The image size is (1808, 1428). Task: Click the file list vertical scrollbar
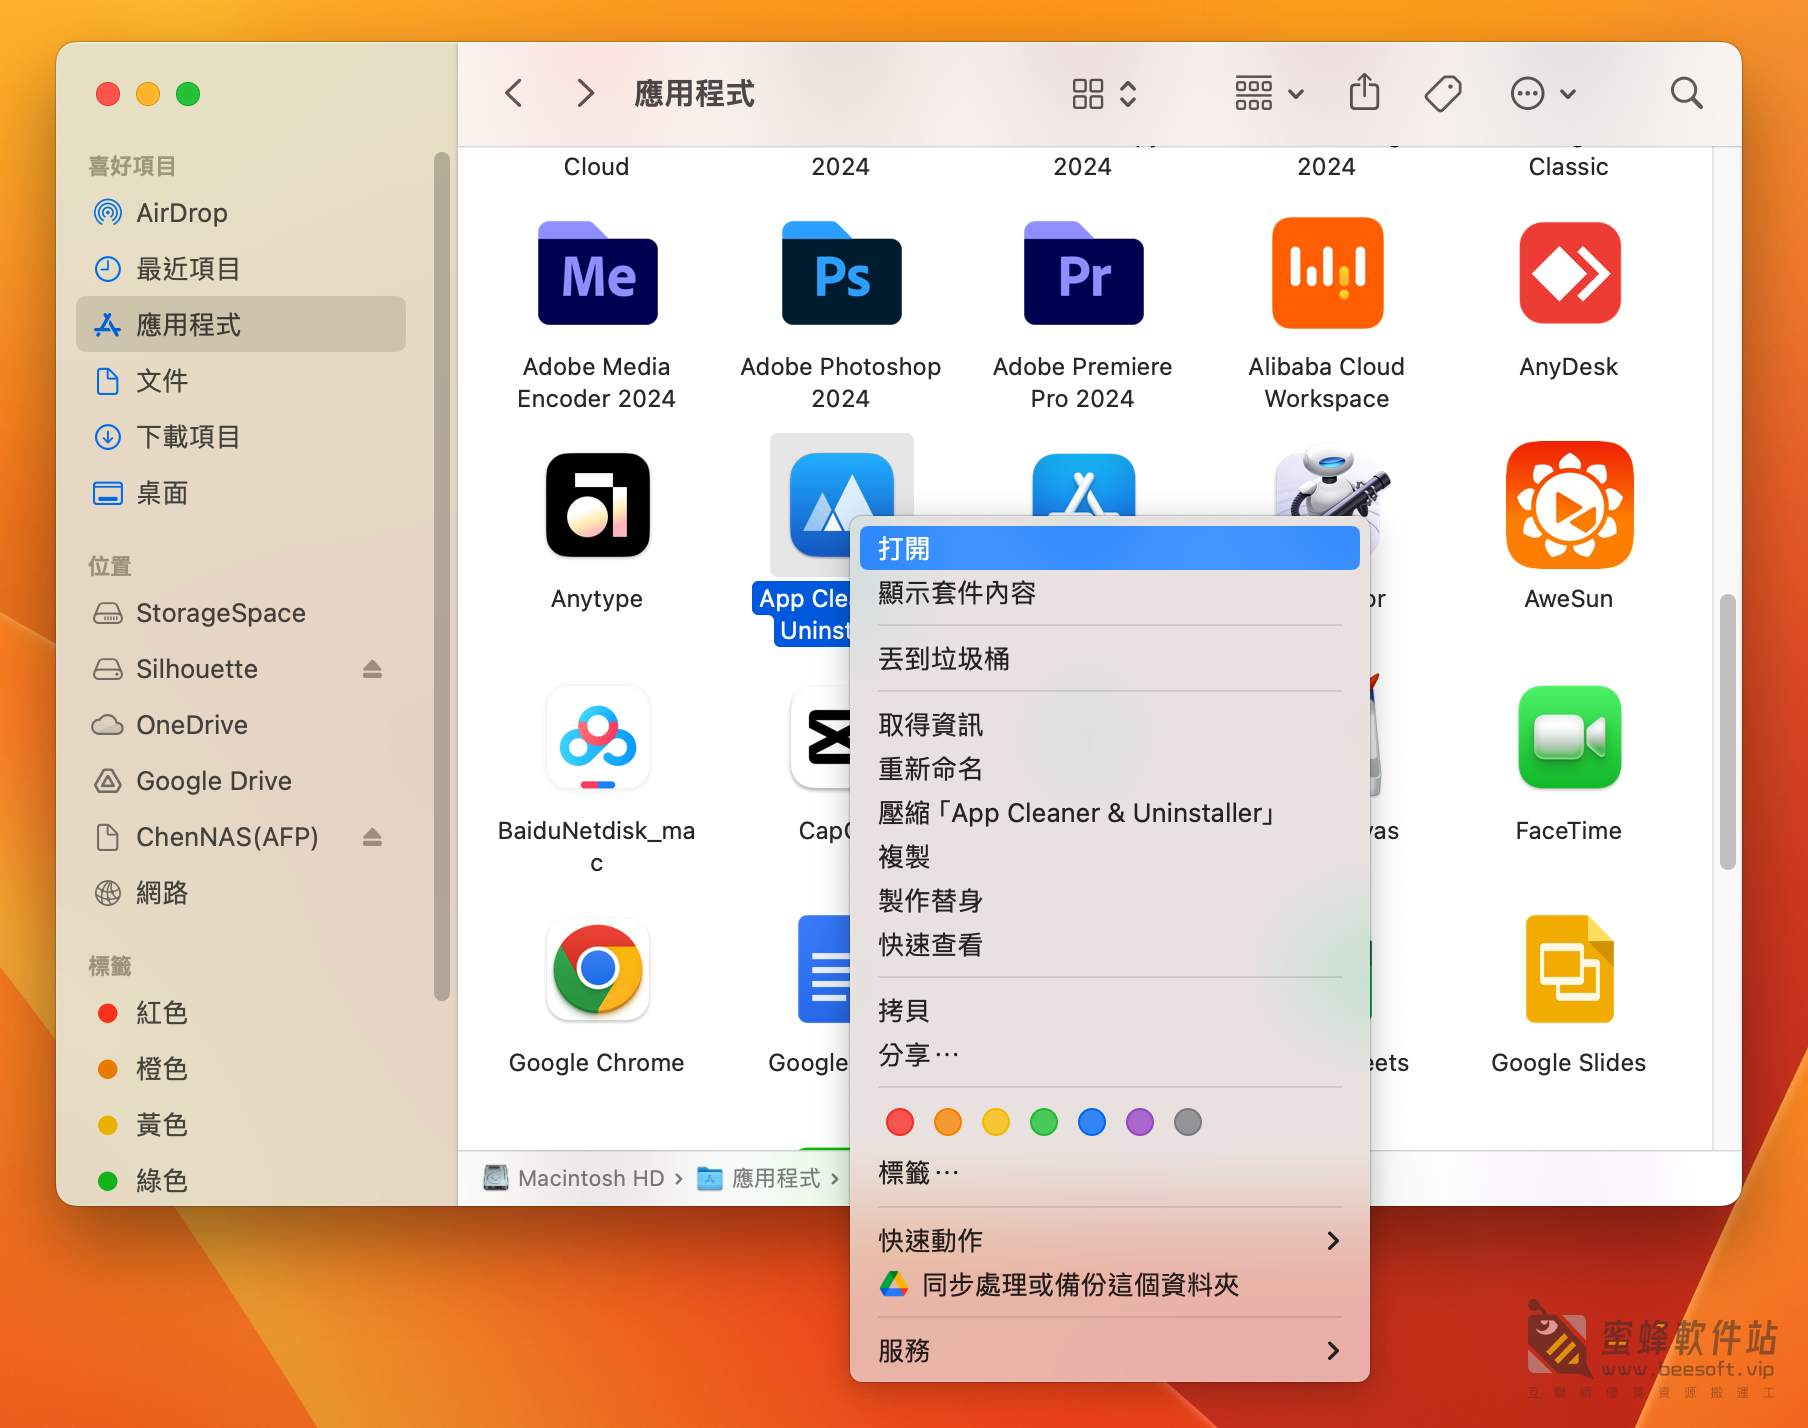coord(1727,732)
